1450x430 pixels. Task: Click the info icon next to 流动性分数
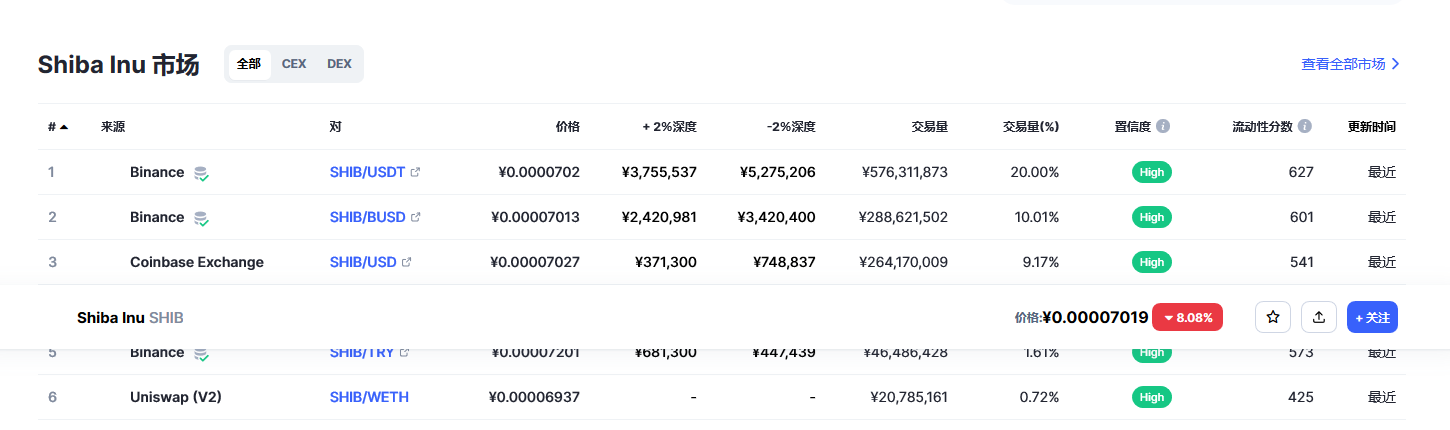[1305, 127]
